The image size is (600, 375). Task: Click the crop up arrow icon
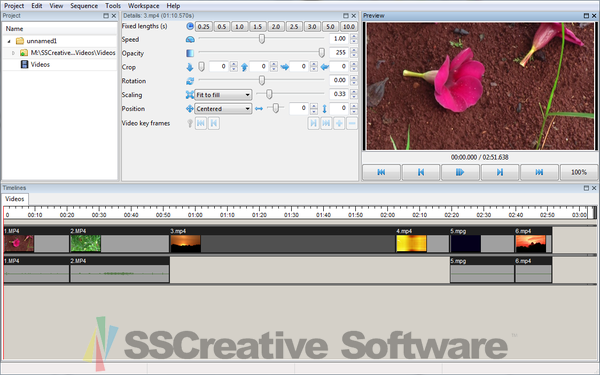pos(245,67)
